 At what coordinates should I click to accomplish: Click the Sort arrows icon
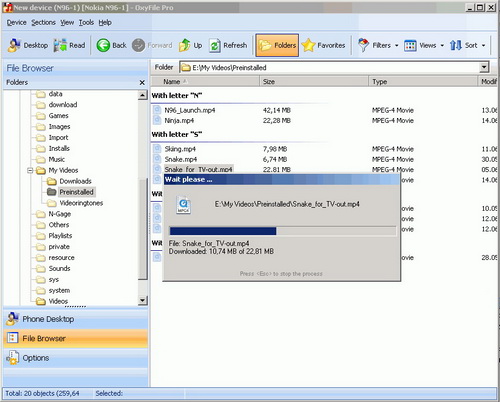[x=456, y=45]
